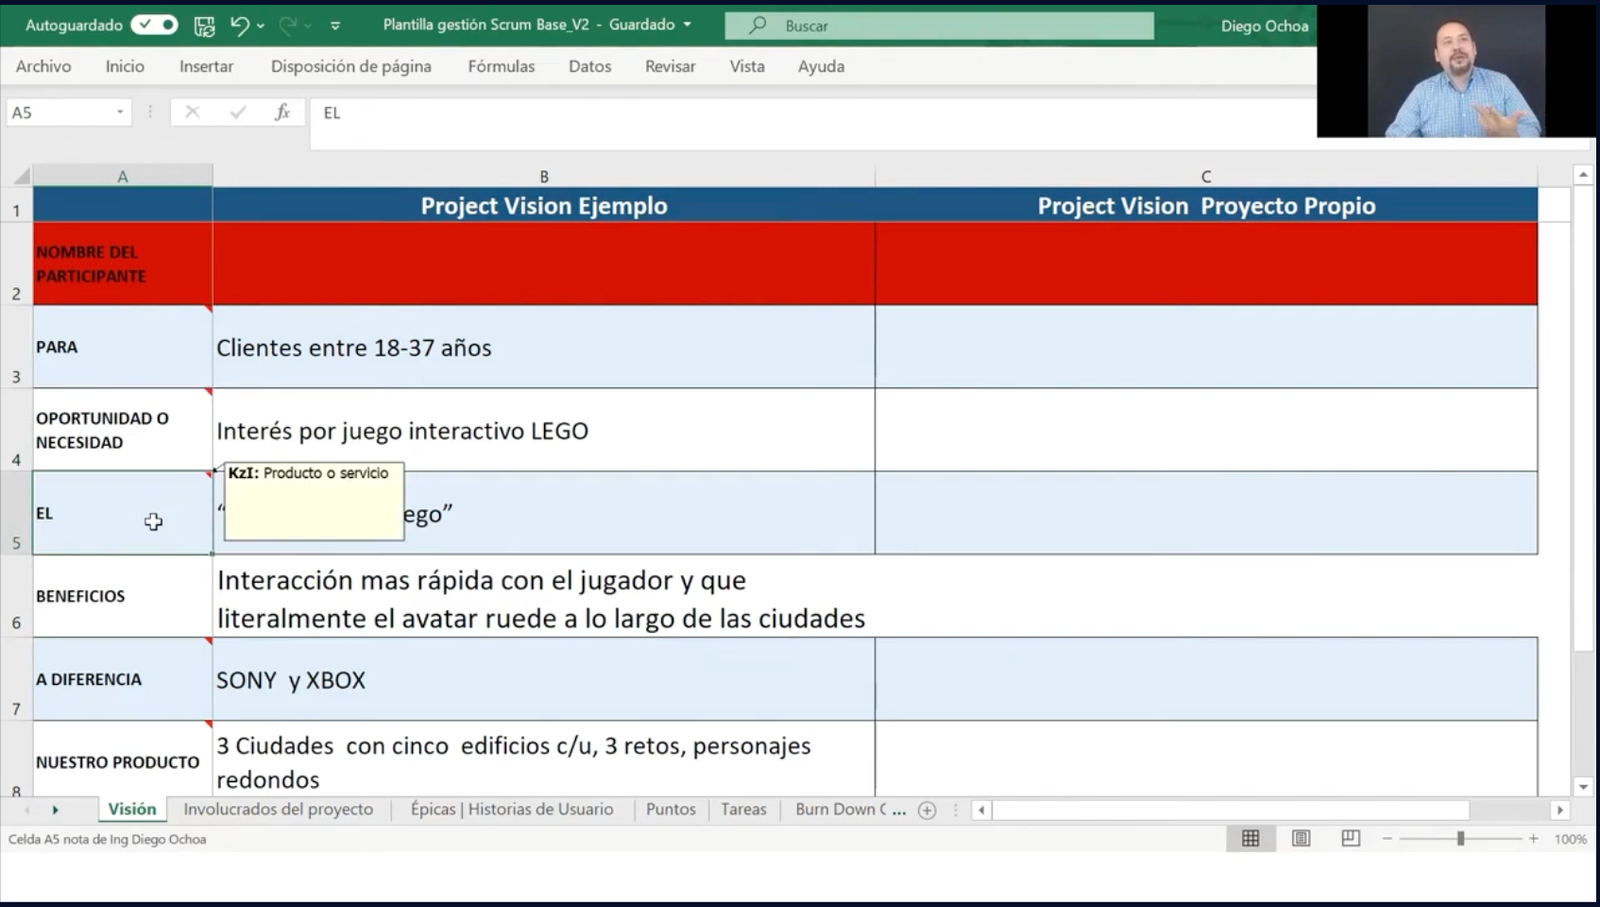Image resolution: width=1600 pixels, height=907 pixels.
Task: Switch to Normal view icon
Action: pyautogui.click(x=1250, y=839)
